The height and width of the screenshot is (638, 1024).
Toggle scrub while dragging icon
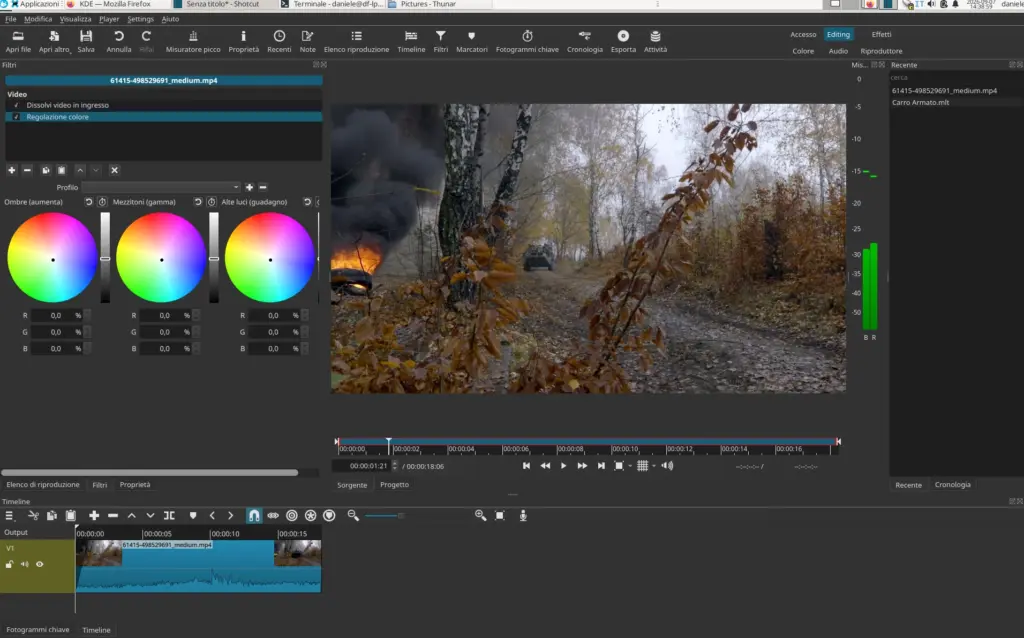[273, 515]
